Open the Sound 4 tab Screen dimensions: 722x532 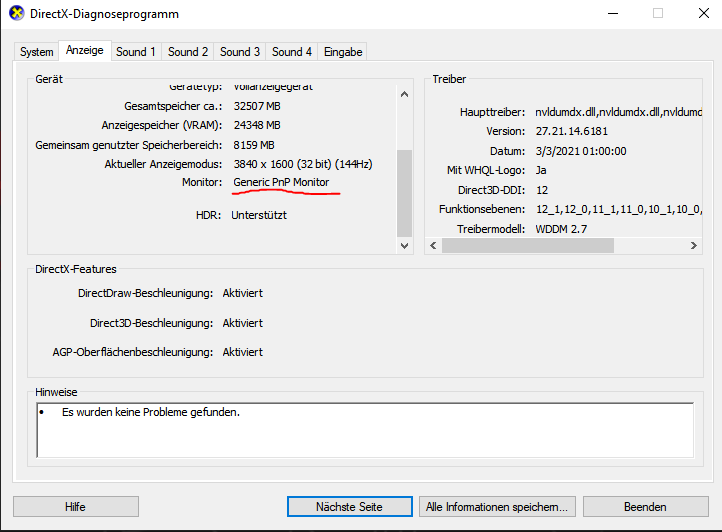pyautogui.click(x=292, y=52)
